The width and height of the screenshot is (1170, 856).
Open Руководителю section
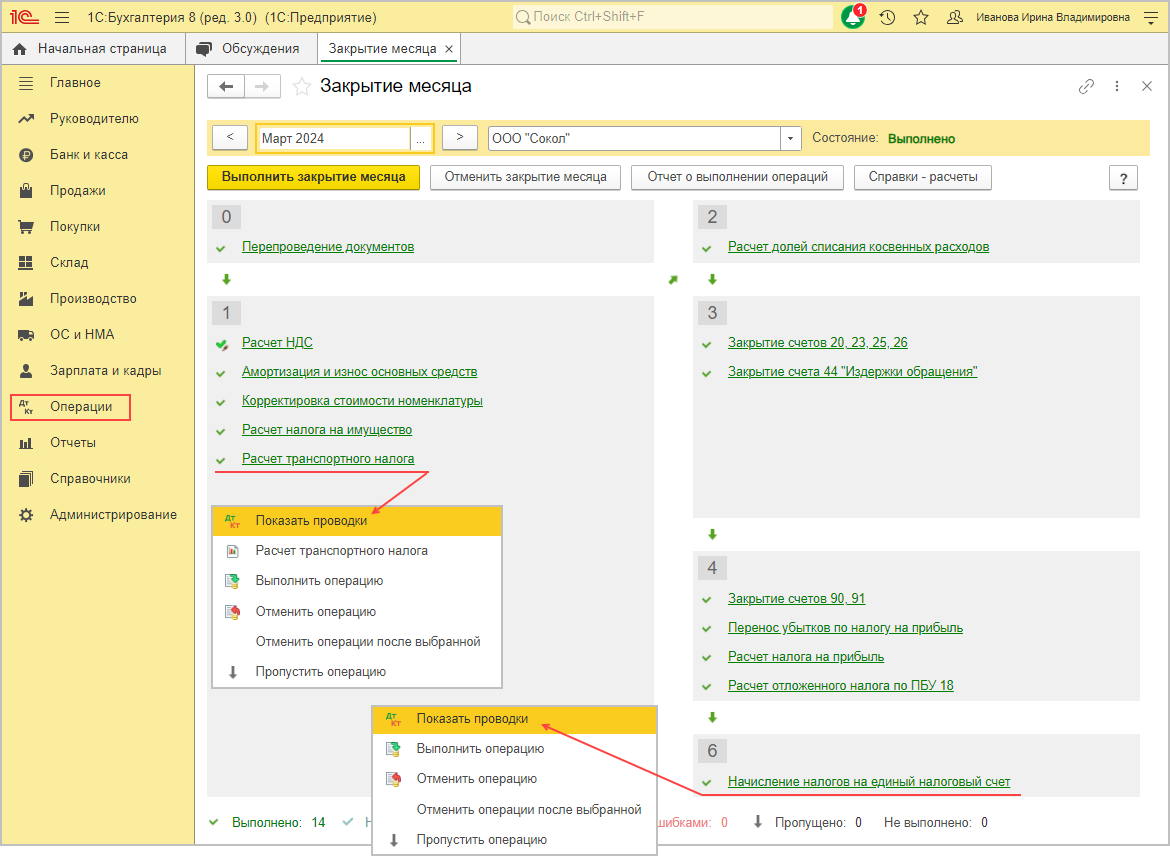coord(94,119)
